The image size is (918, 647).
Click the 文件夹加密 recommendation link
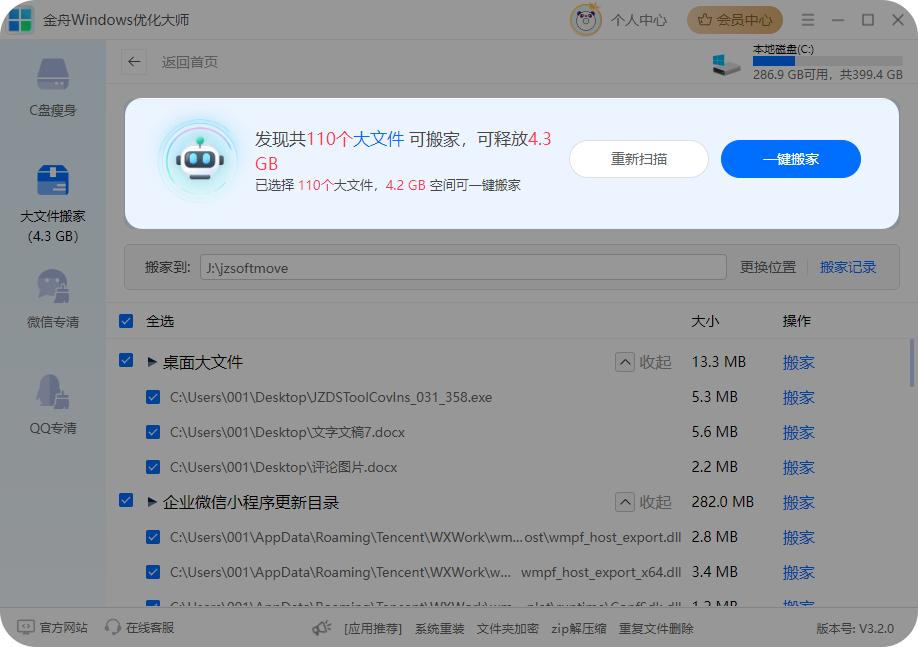[508, 629]
